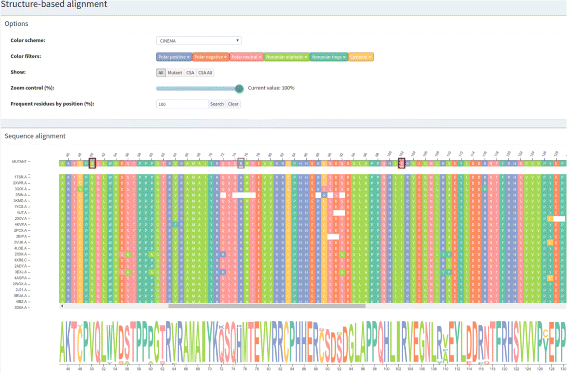Select the CSA show option

point(190,73)
